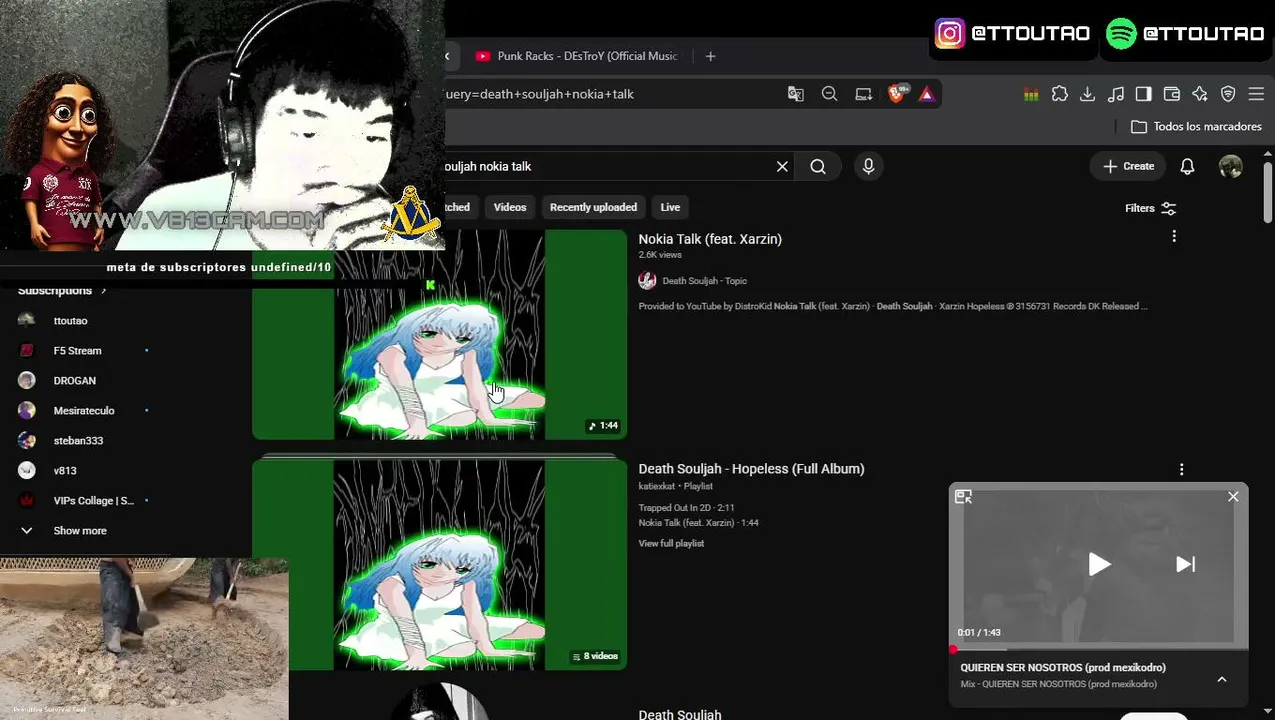Open Brave Rewards triangle icon
The height and width of the screenshot is (720, 1275).
pyautogui.click(x=926, y=94)
